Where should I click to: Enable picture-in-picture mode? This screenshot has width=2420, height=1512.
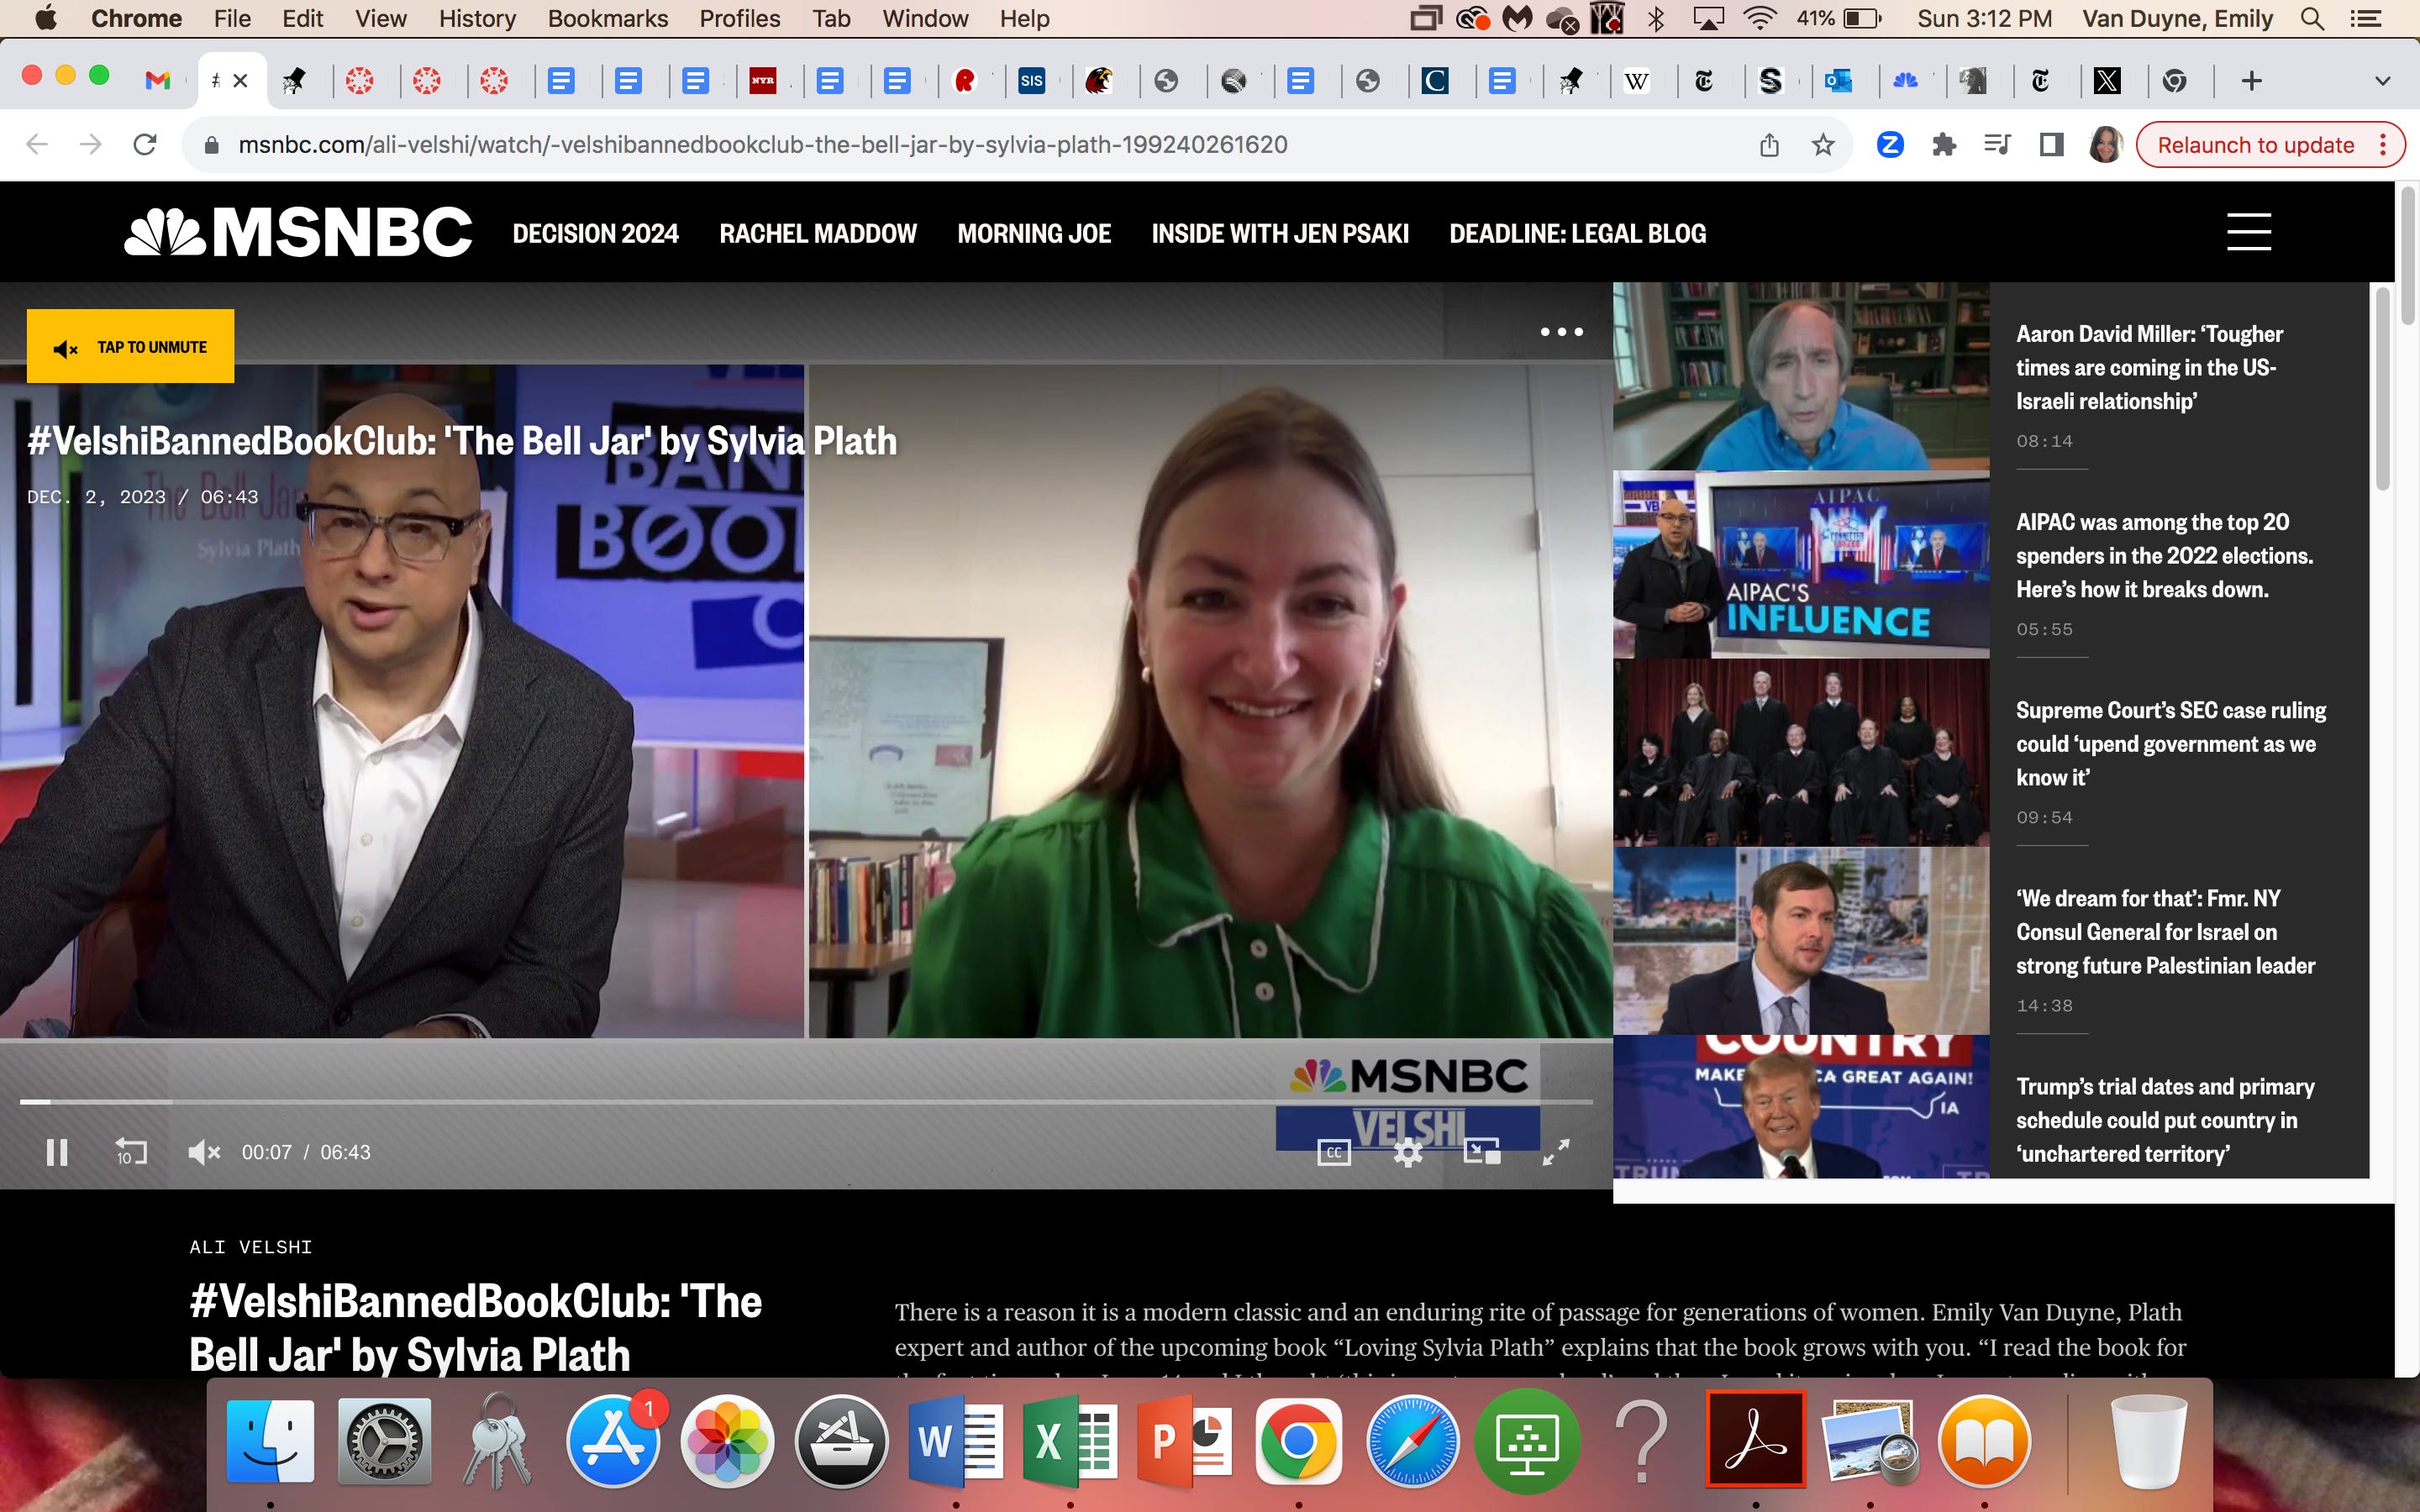[1482, 1152]
